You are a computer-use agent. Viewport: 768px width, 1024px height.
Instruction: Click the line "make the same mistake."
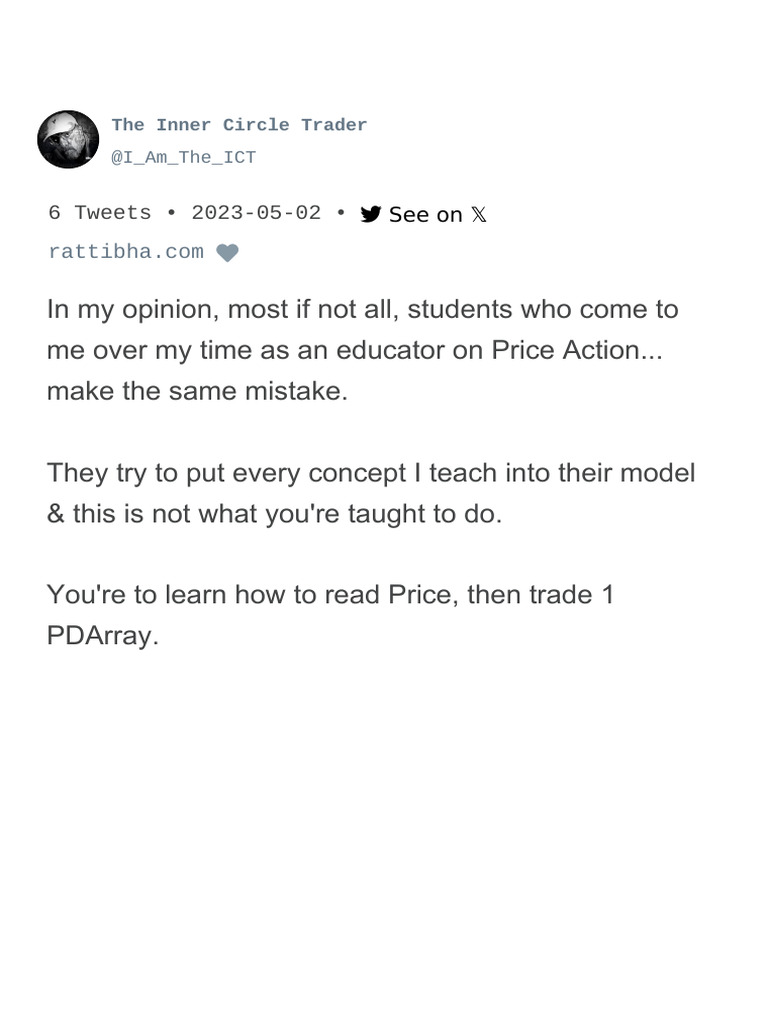point(197,391)
